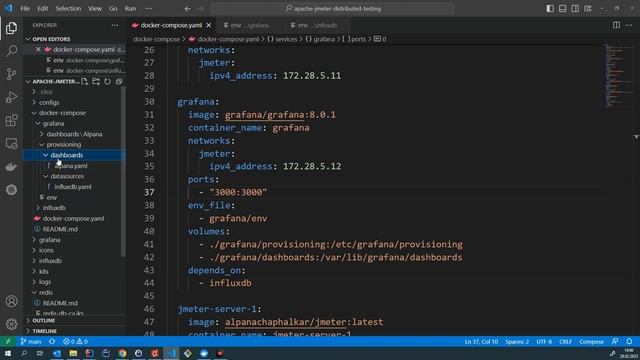Open the View menu

[x=95, y=9]
